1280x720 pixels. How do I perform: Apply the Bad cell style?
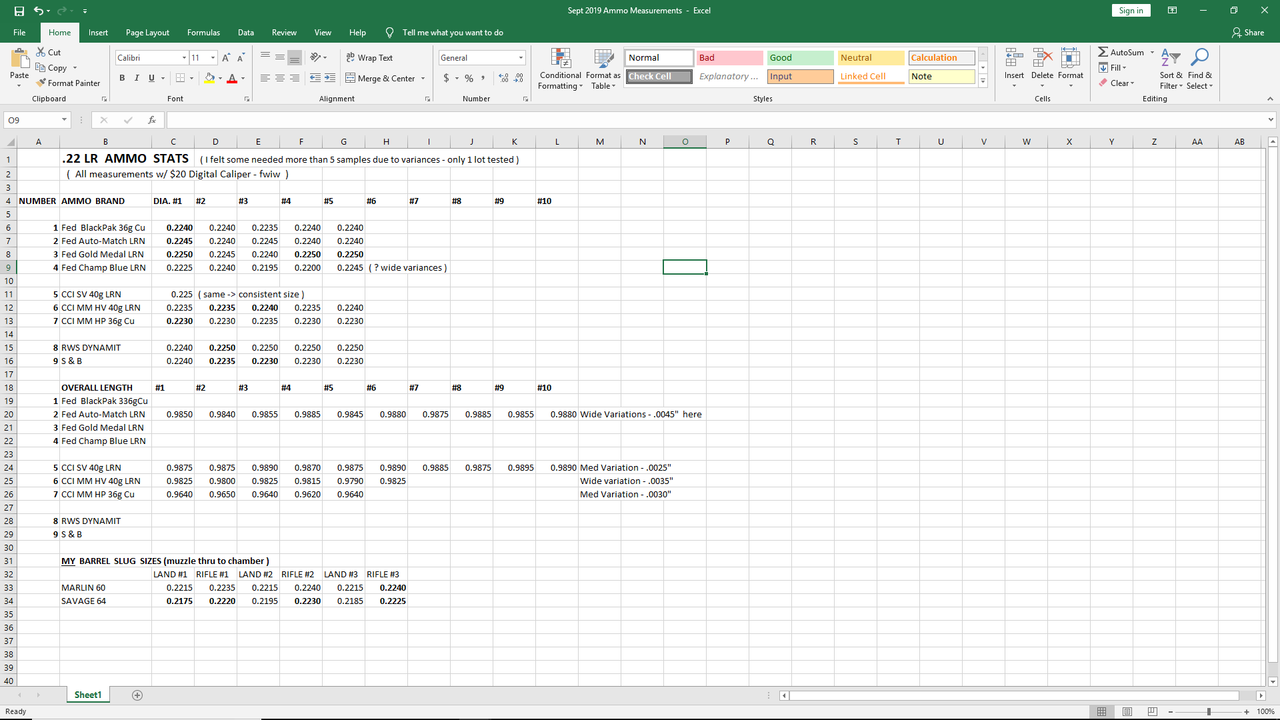(728, 58)
